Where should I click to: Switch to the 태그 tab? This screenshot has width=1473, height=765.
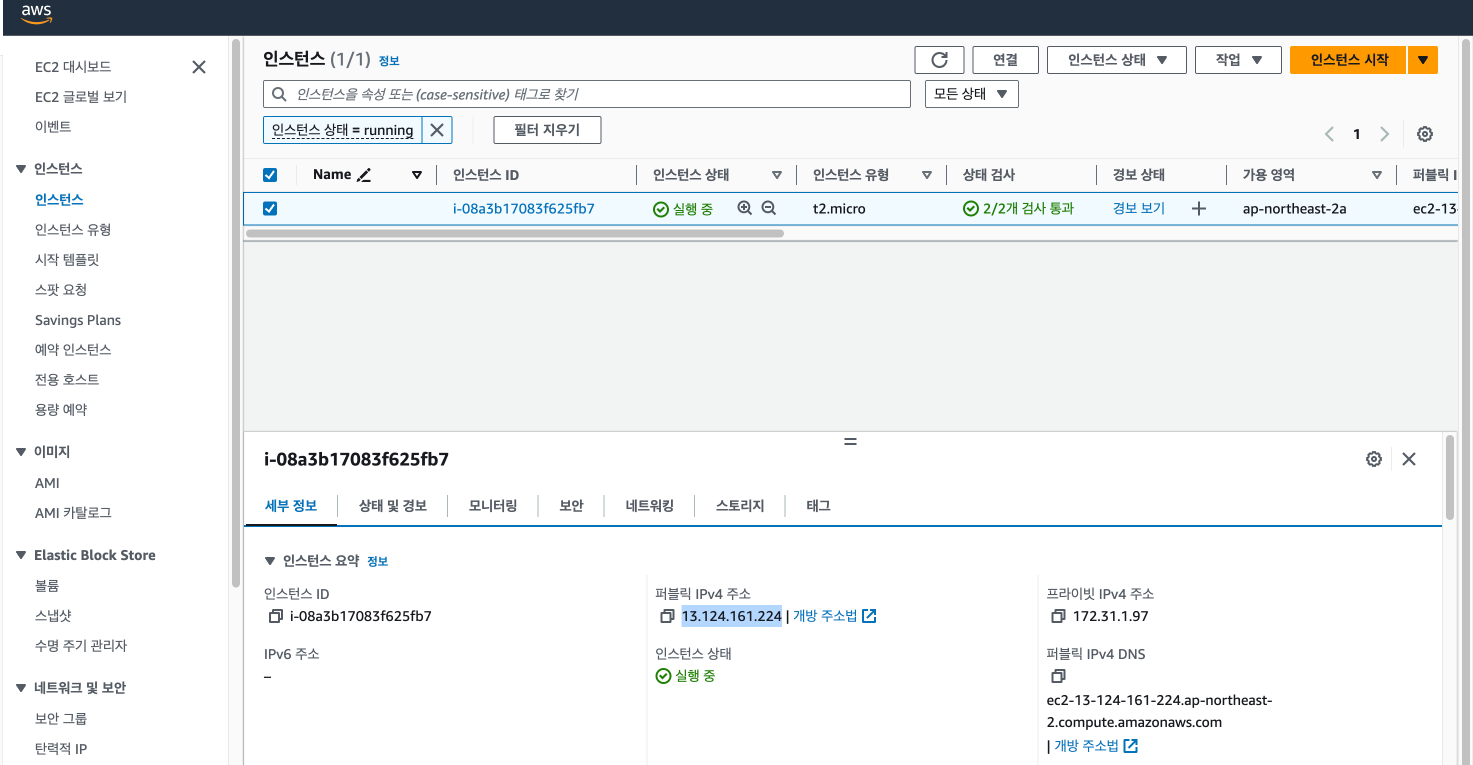tap(818, 506)
